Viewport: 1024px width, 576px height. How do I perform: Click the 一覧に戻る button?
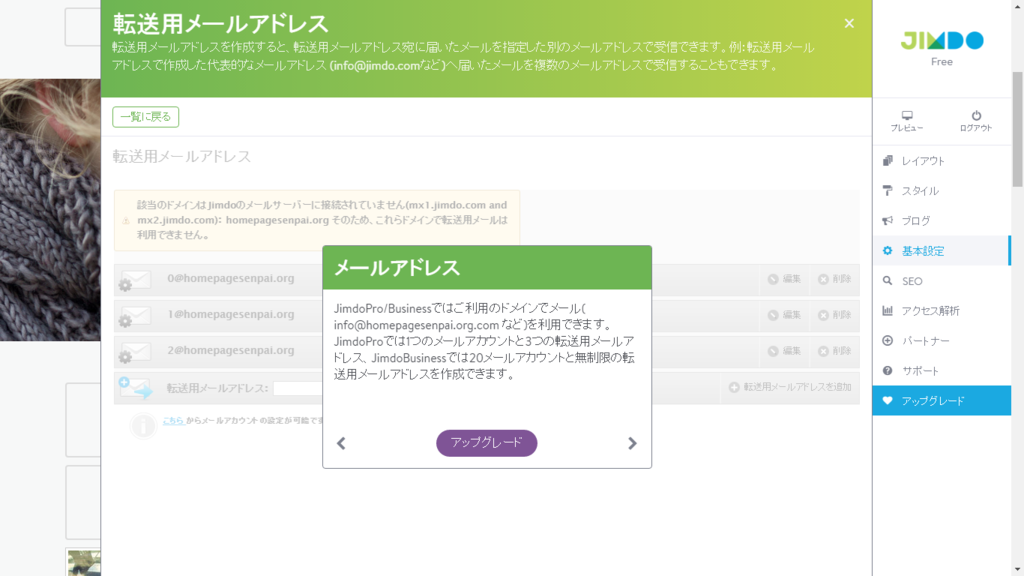[146, 117]
